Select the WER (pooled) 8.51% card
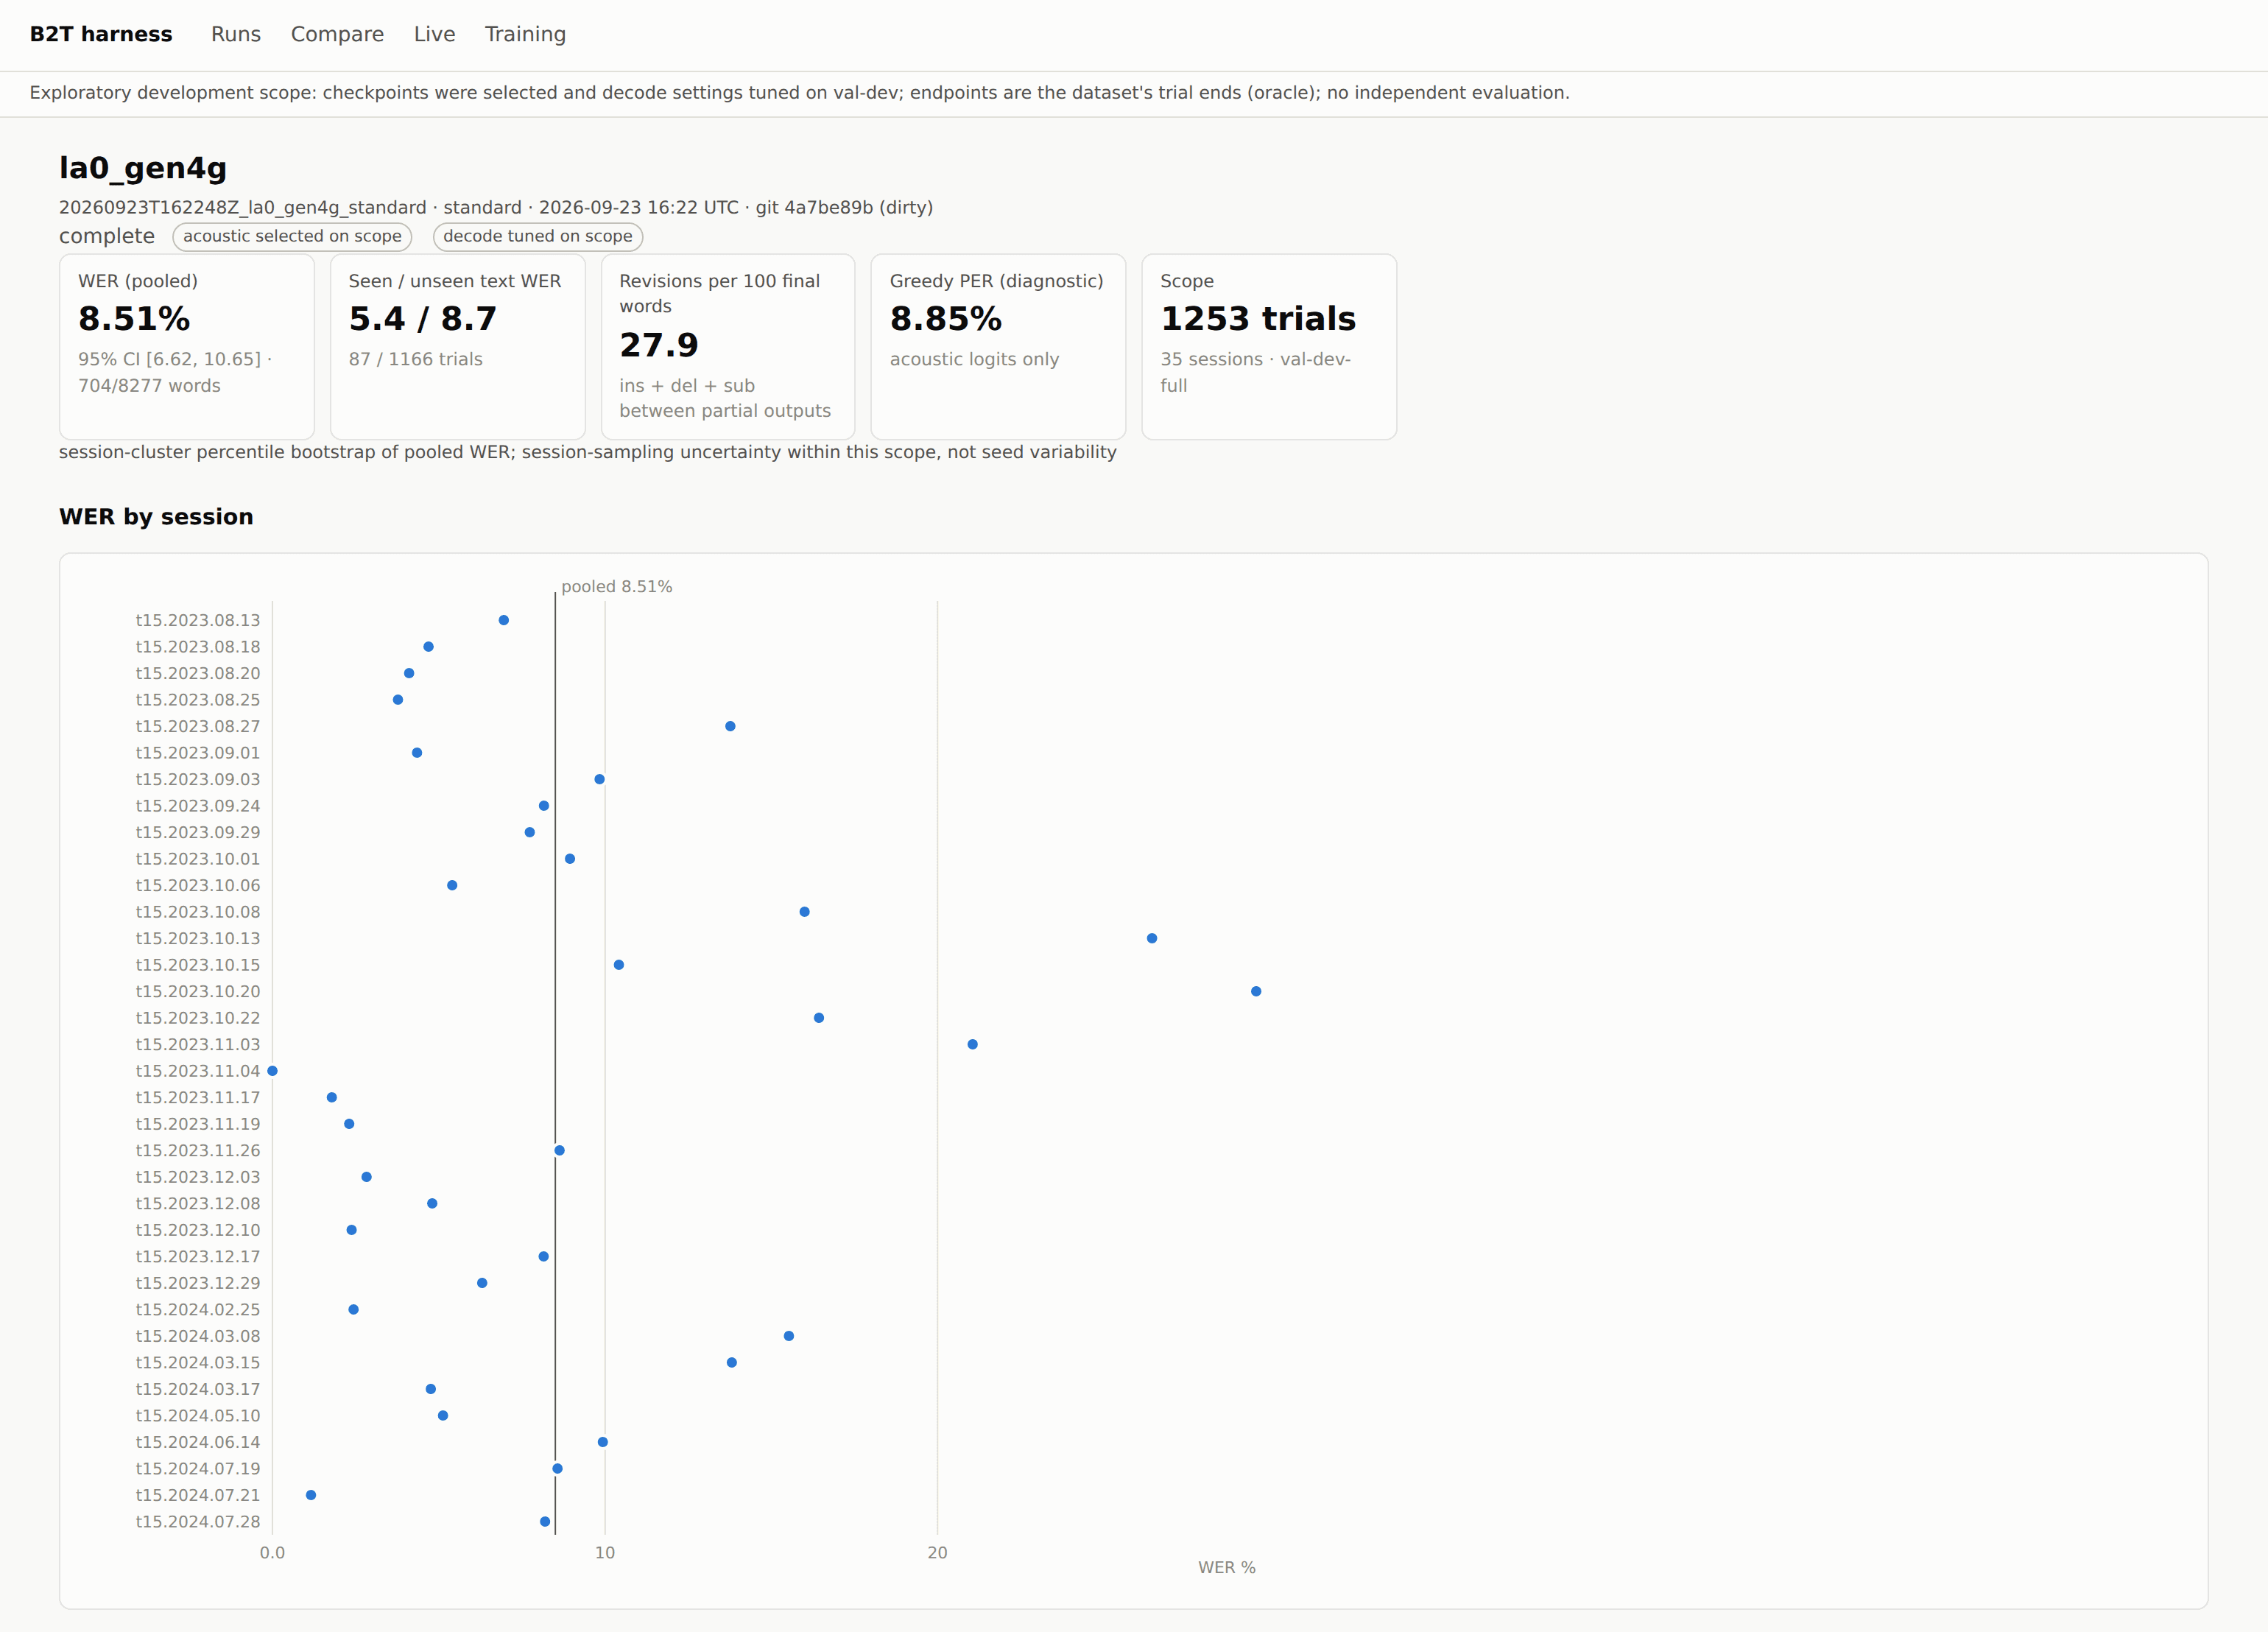Screen dimensions: 2268x1632 (x=187, y=346)
